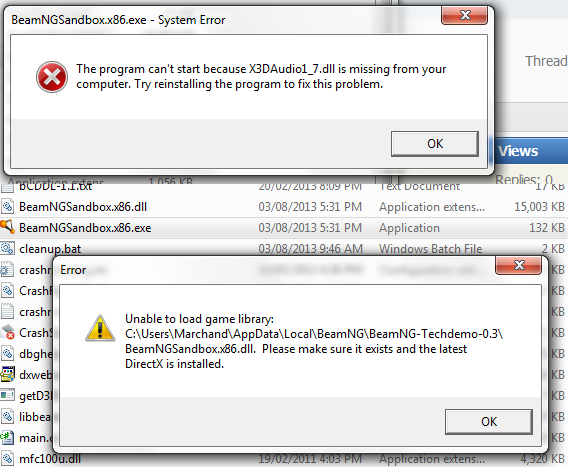Select the BCDDL-1.1.txt file entry

[x=55, y=186]
